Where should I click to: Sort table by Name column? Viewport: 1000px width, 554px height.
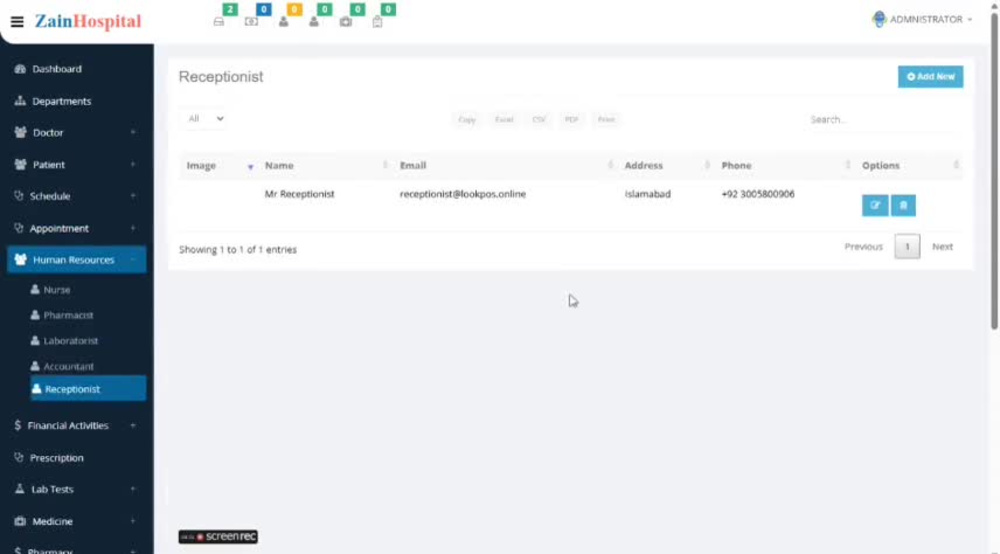325,166
